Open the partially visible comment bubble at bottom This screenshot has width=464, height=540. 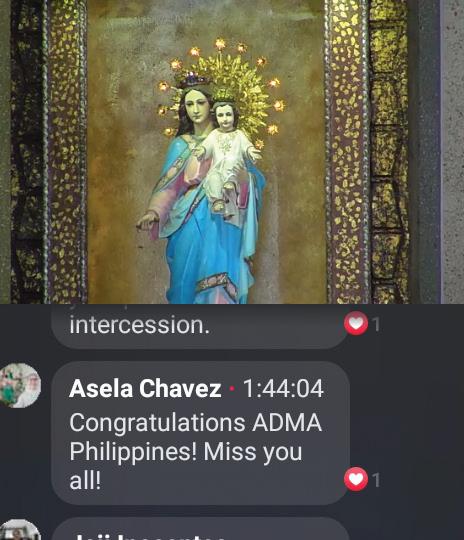[x=200, y=529]
